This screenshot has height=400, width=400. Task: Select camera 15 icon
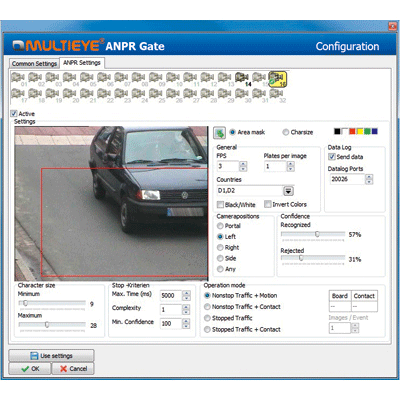point(259,78)
